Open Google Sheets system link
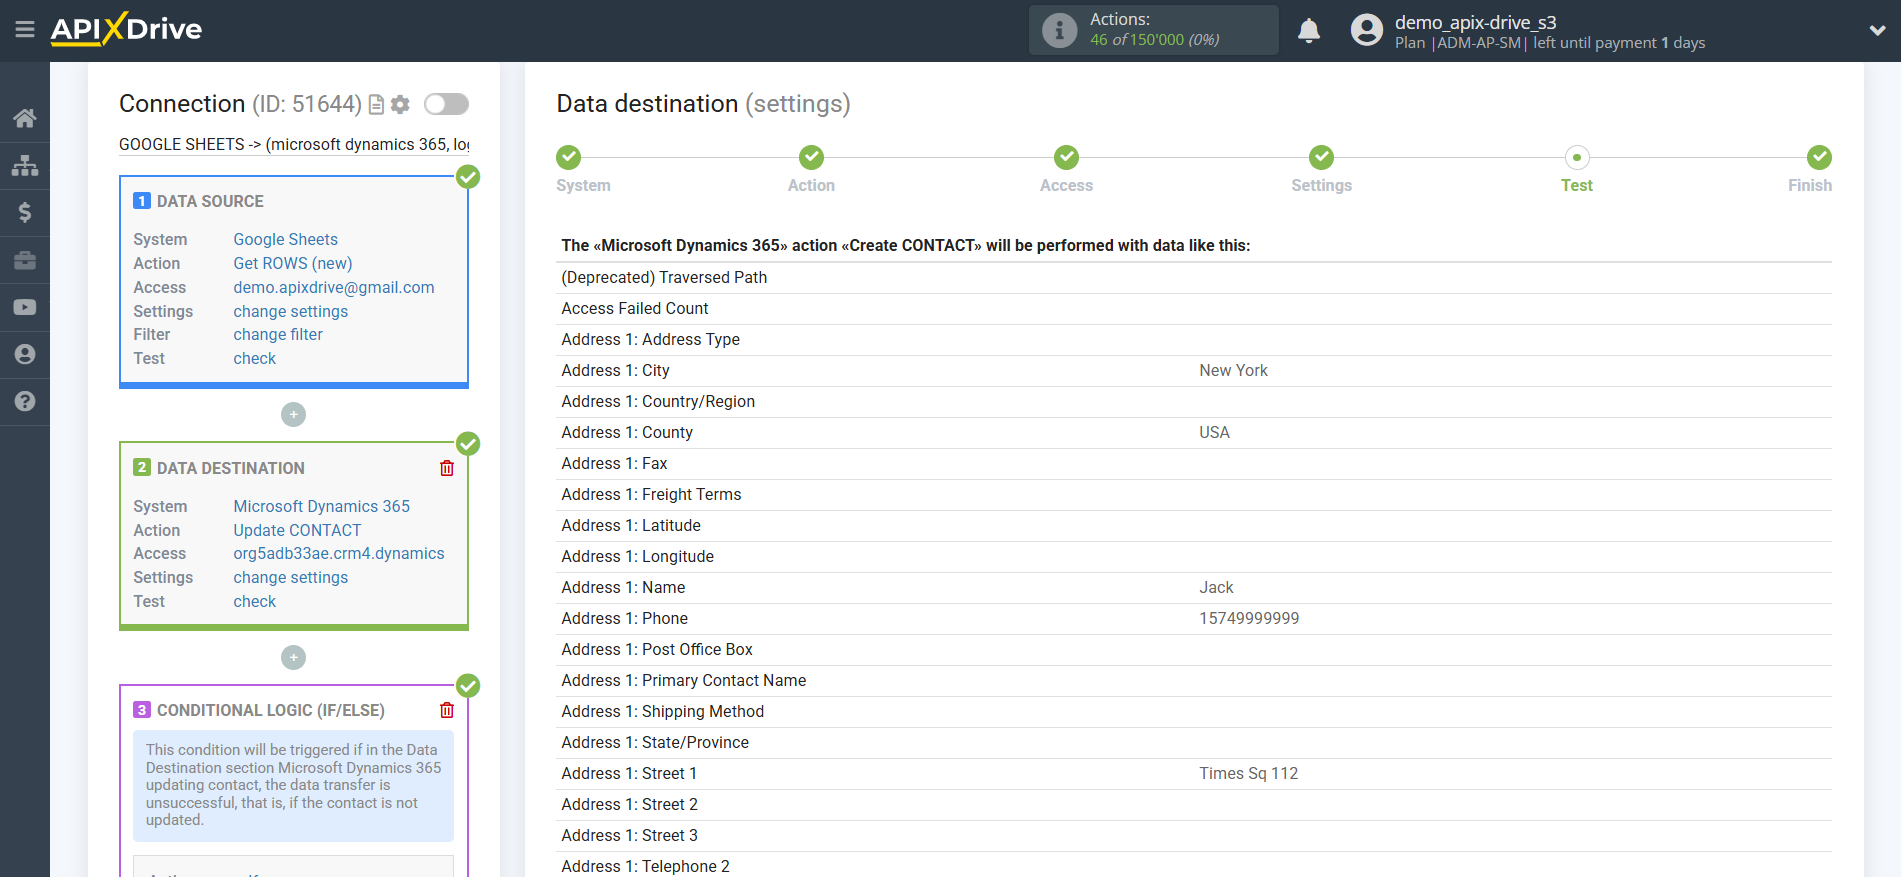1902x877 pixels. [285, 239]
